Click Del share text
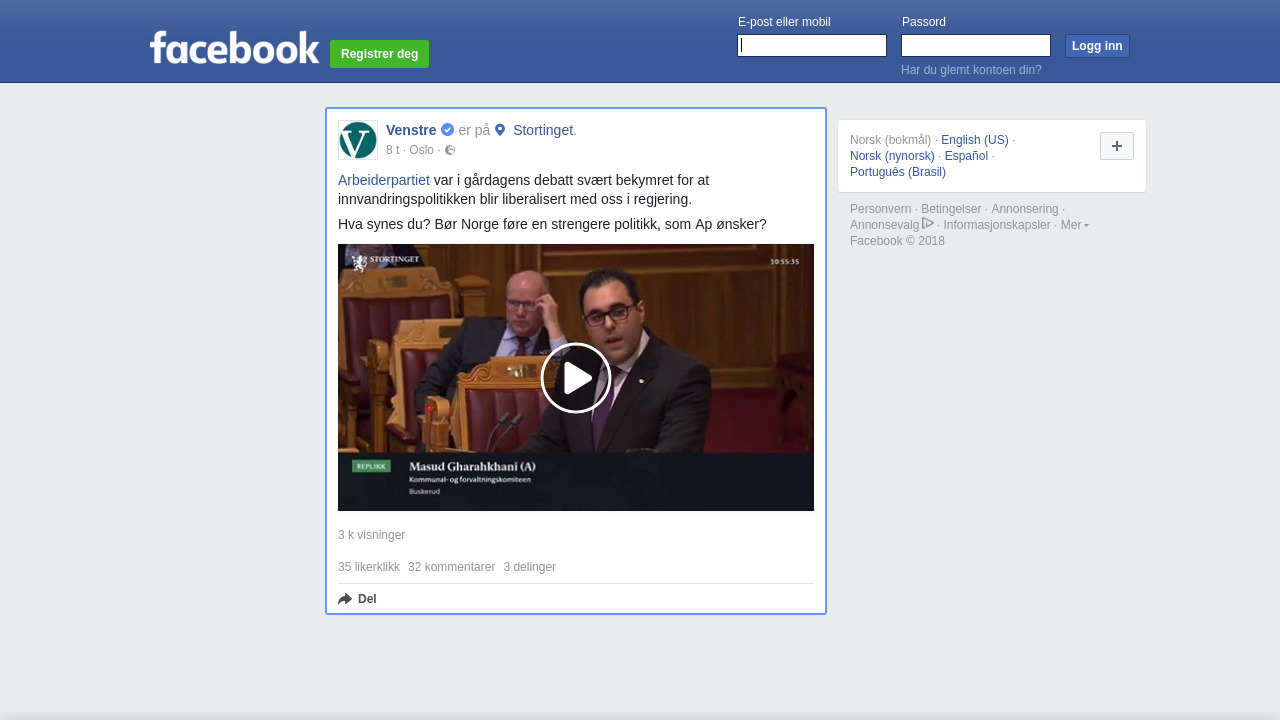Image resolution: width=1280 pixels, height=720 pixels. (367, 599)
